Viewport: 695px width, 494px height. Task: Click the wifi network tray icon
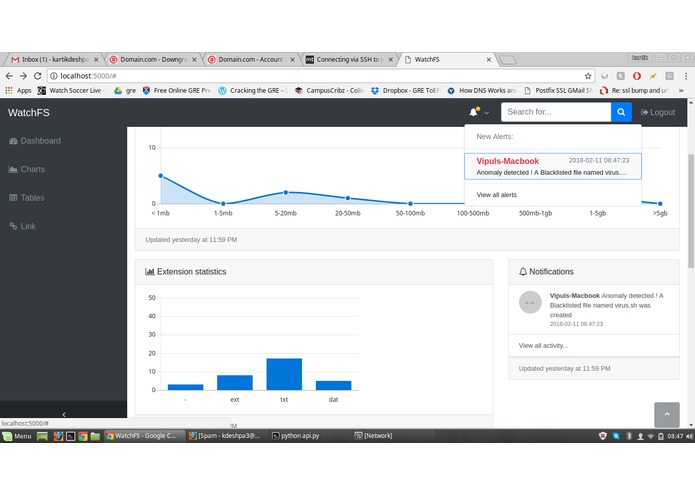[x=651, y=436]
